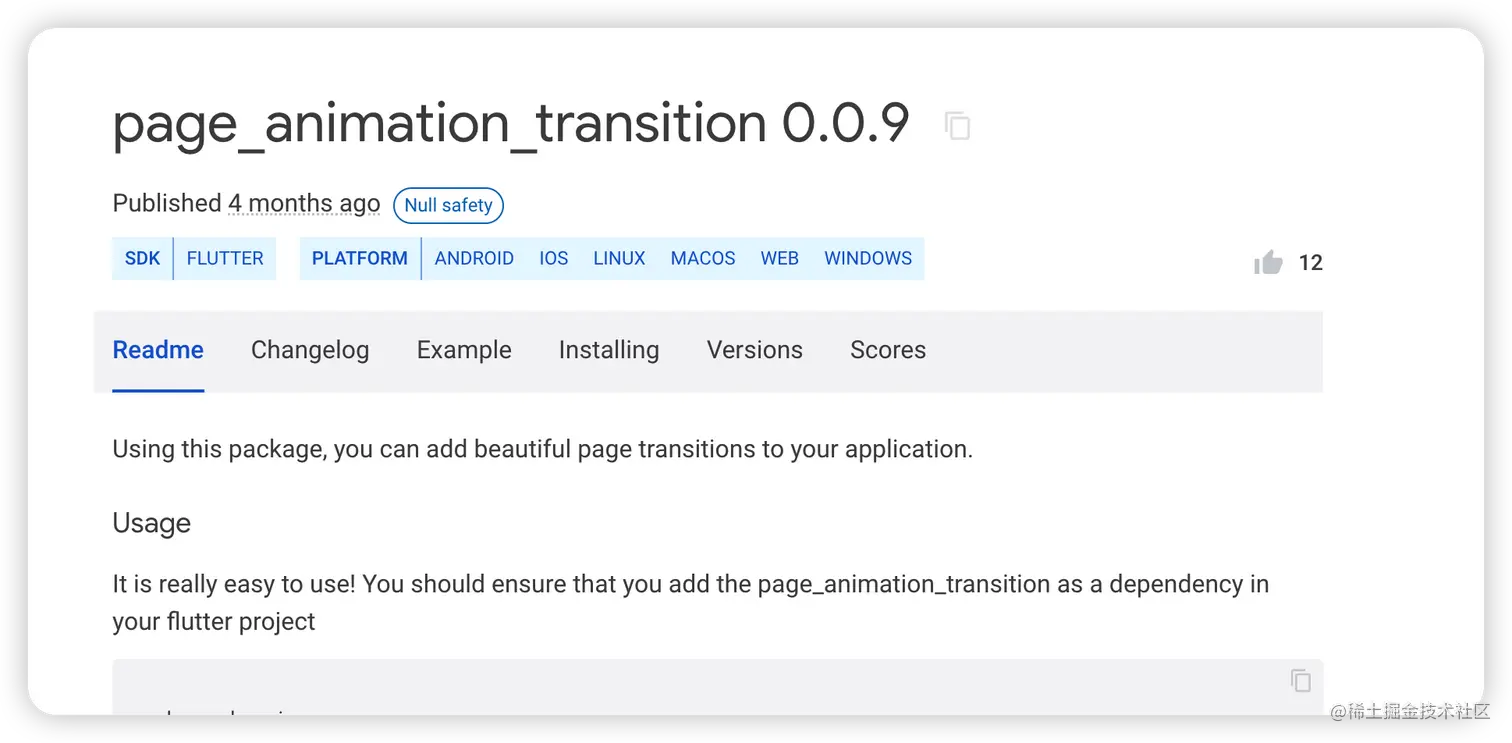Image resolution: width=1512 pixels, height=743 pixels.
Task: View the Versions tab
Action: 755,350
